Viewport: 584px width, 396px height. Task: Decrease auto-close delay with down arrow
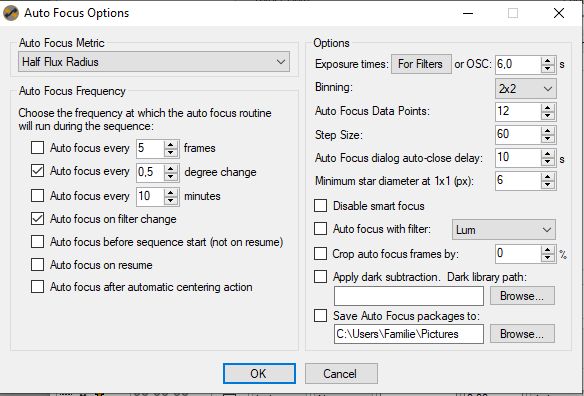coord(548,162)
